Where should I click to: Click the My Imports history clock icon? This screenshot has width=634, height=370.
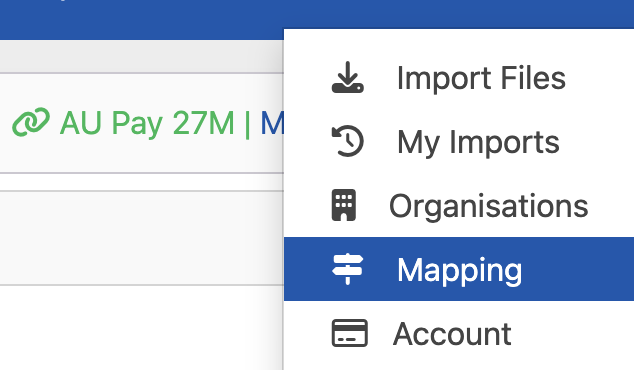tap(348, 142)
